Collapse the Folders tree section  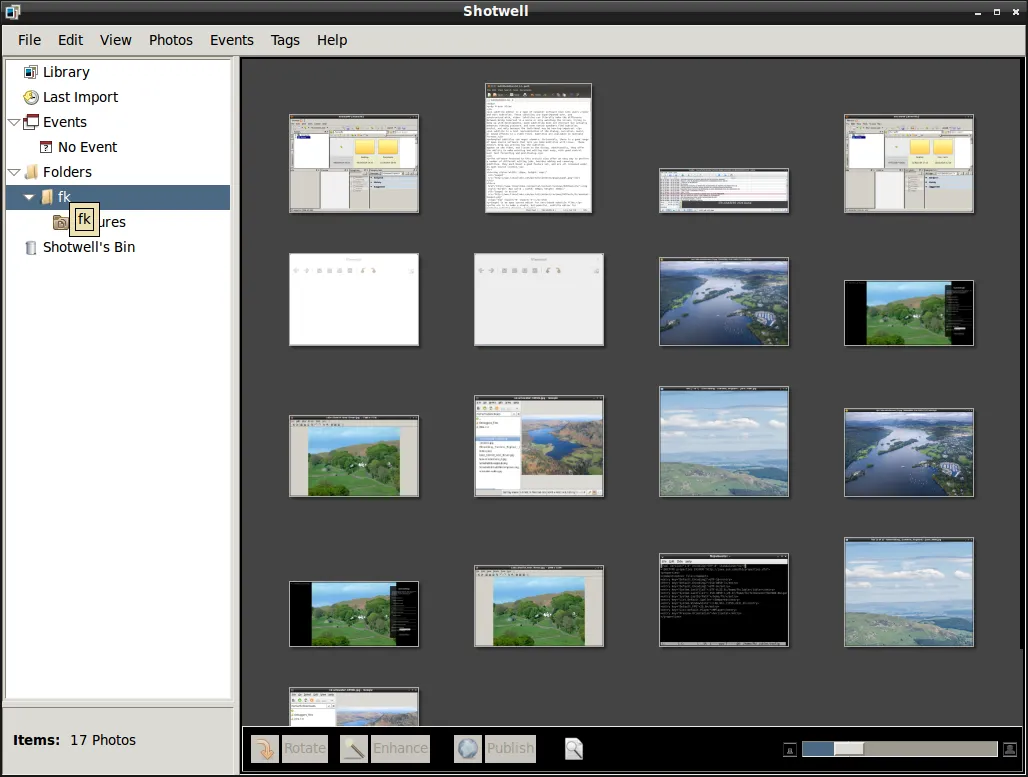coord(14,172)
